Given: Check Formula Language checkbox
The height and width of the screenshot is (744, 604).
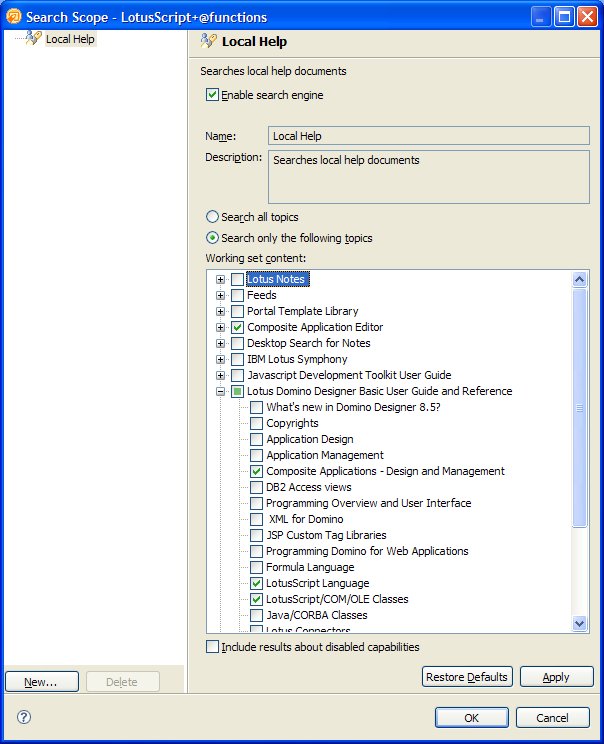Looking at the screenshot, I should 256,567.
